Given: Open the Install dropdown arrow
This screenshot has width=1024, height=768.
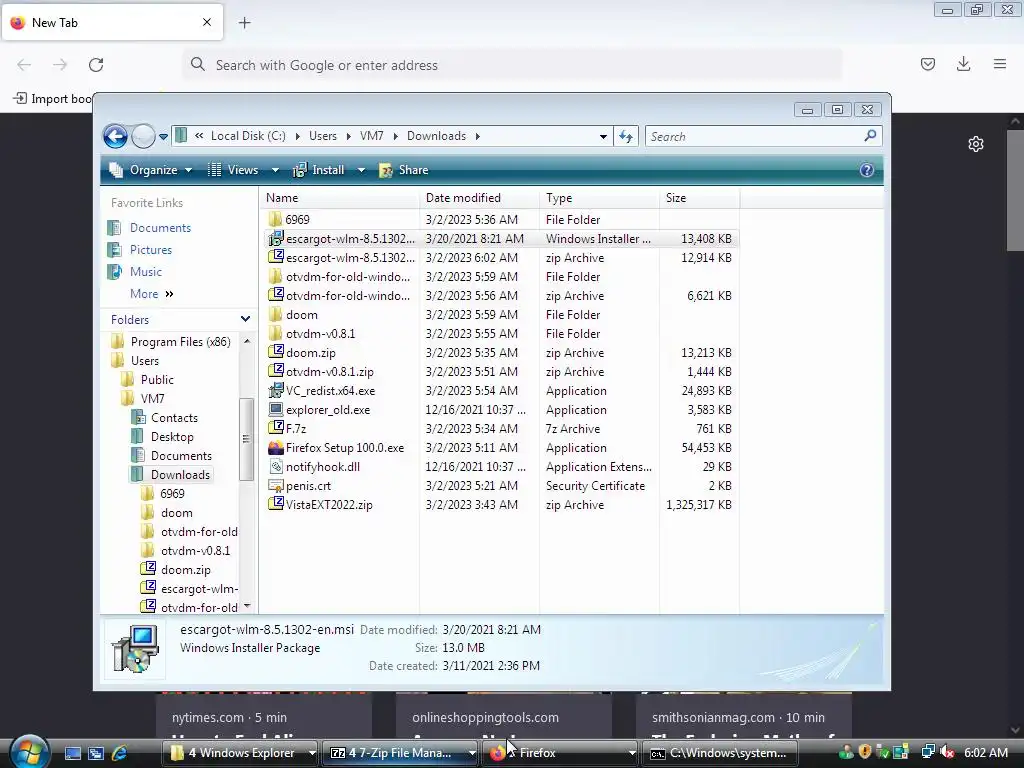Looking at the screenshot, I should point(360,170).
